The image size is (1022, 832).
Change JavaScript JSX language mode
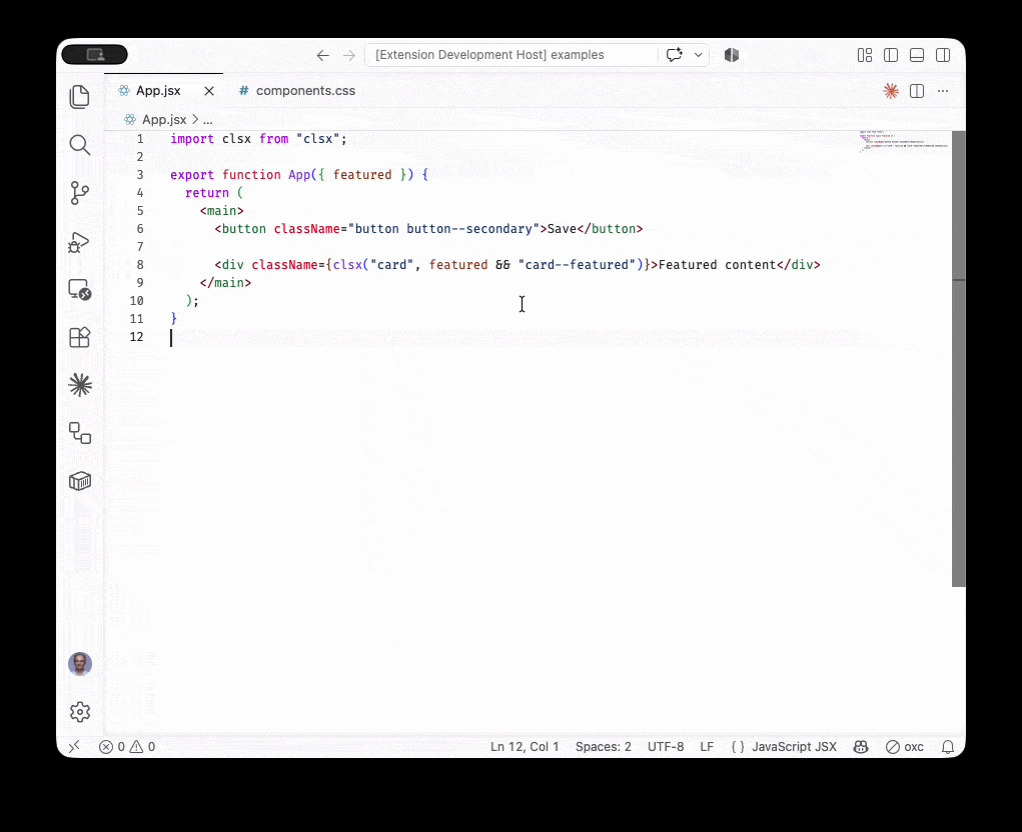794,747
